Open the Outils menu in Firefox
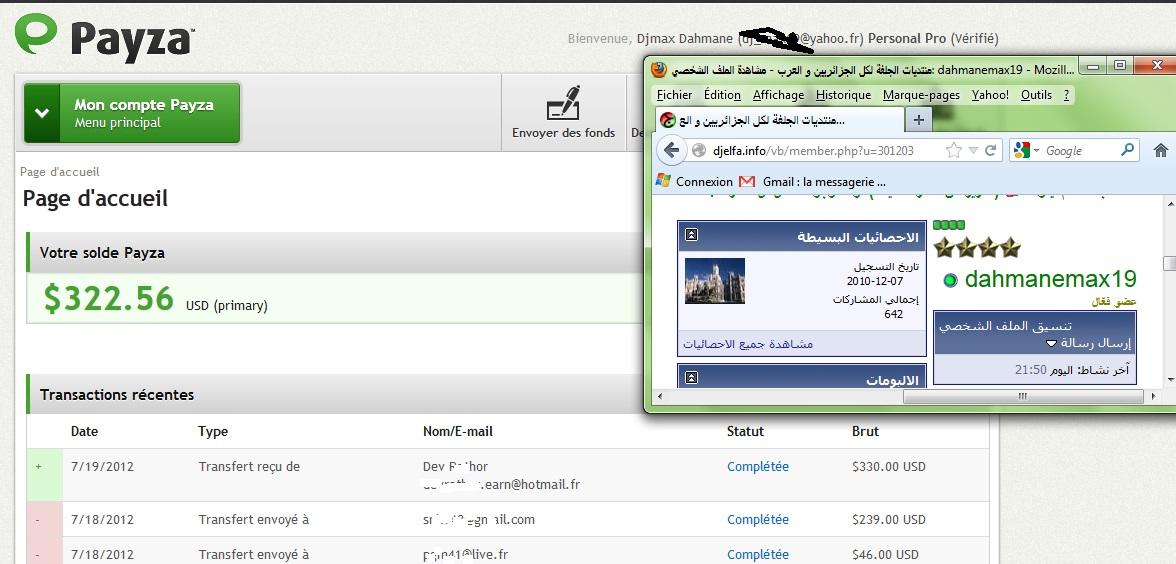 [1036, 94]
